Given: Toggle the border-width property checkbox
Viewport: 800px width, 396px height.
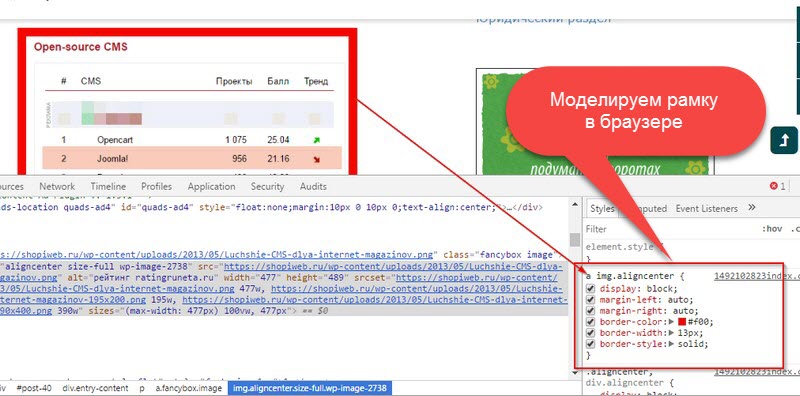Looking at the screenshot, I should click(x=591, y=333).
